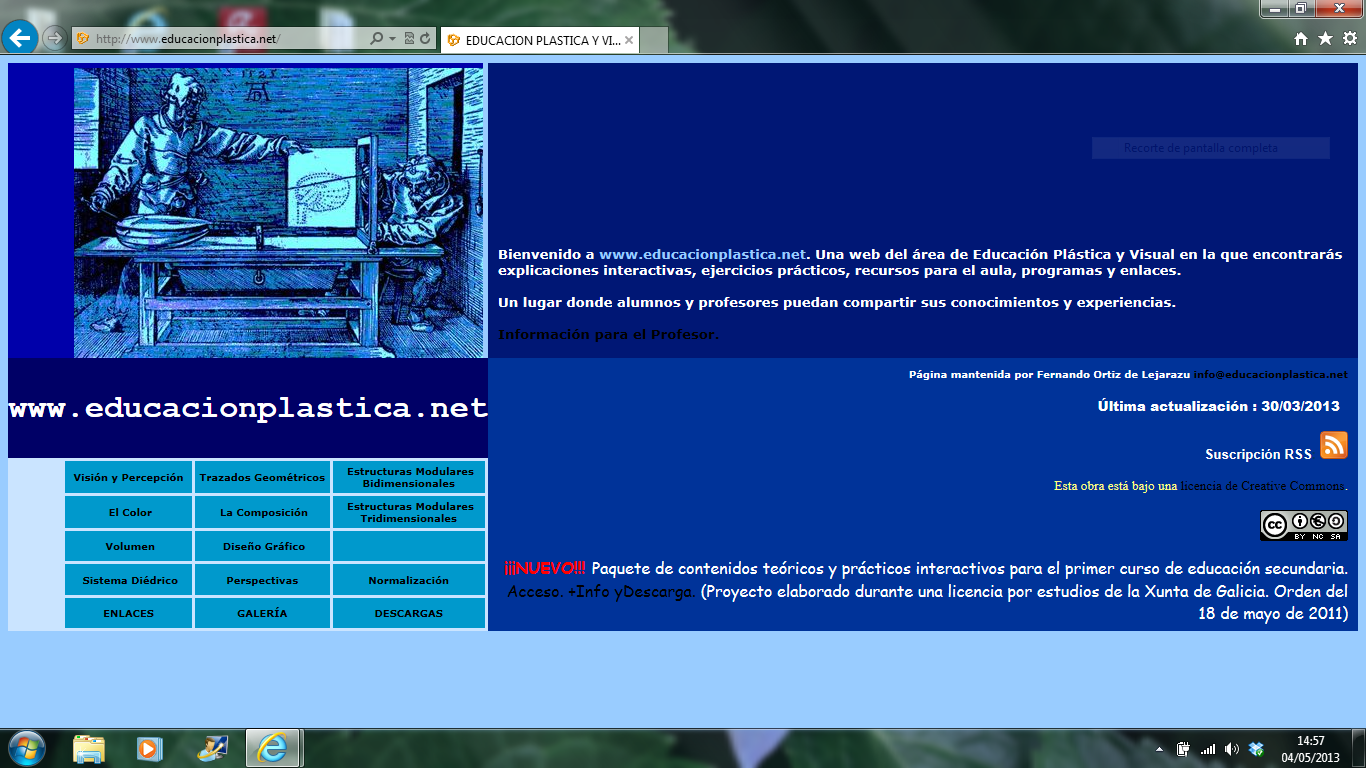Open the address bar autocomplete dropdown arrow

click(x=392, y=39)
